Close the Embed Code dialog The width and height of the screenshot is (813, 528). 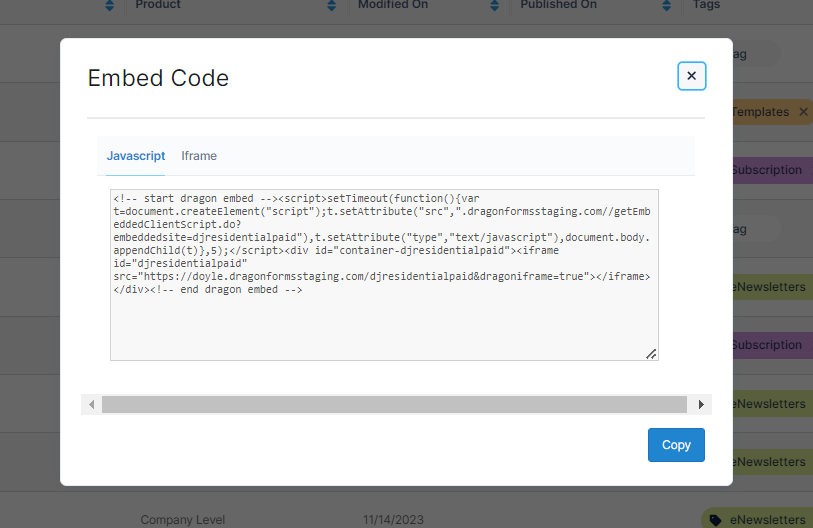pyautogui.click(x=691, y=76)
